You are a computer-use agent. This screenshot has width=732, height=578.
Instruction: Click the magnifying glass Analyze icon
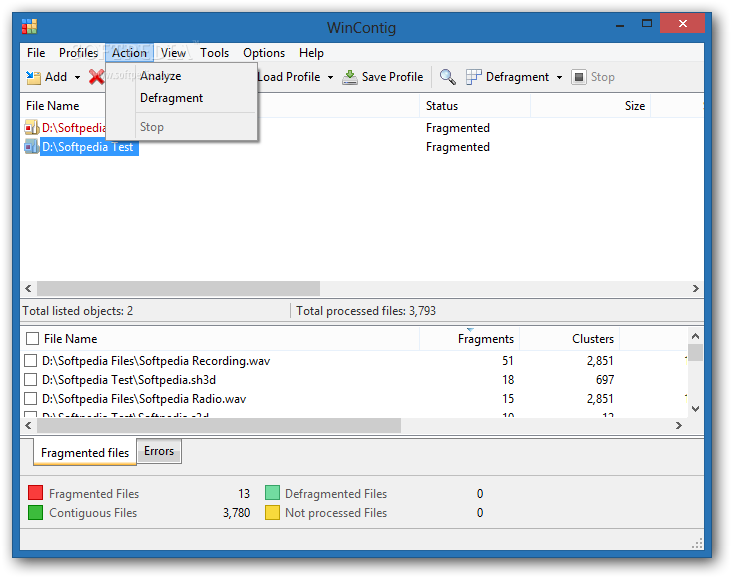tap(448, 77)
